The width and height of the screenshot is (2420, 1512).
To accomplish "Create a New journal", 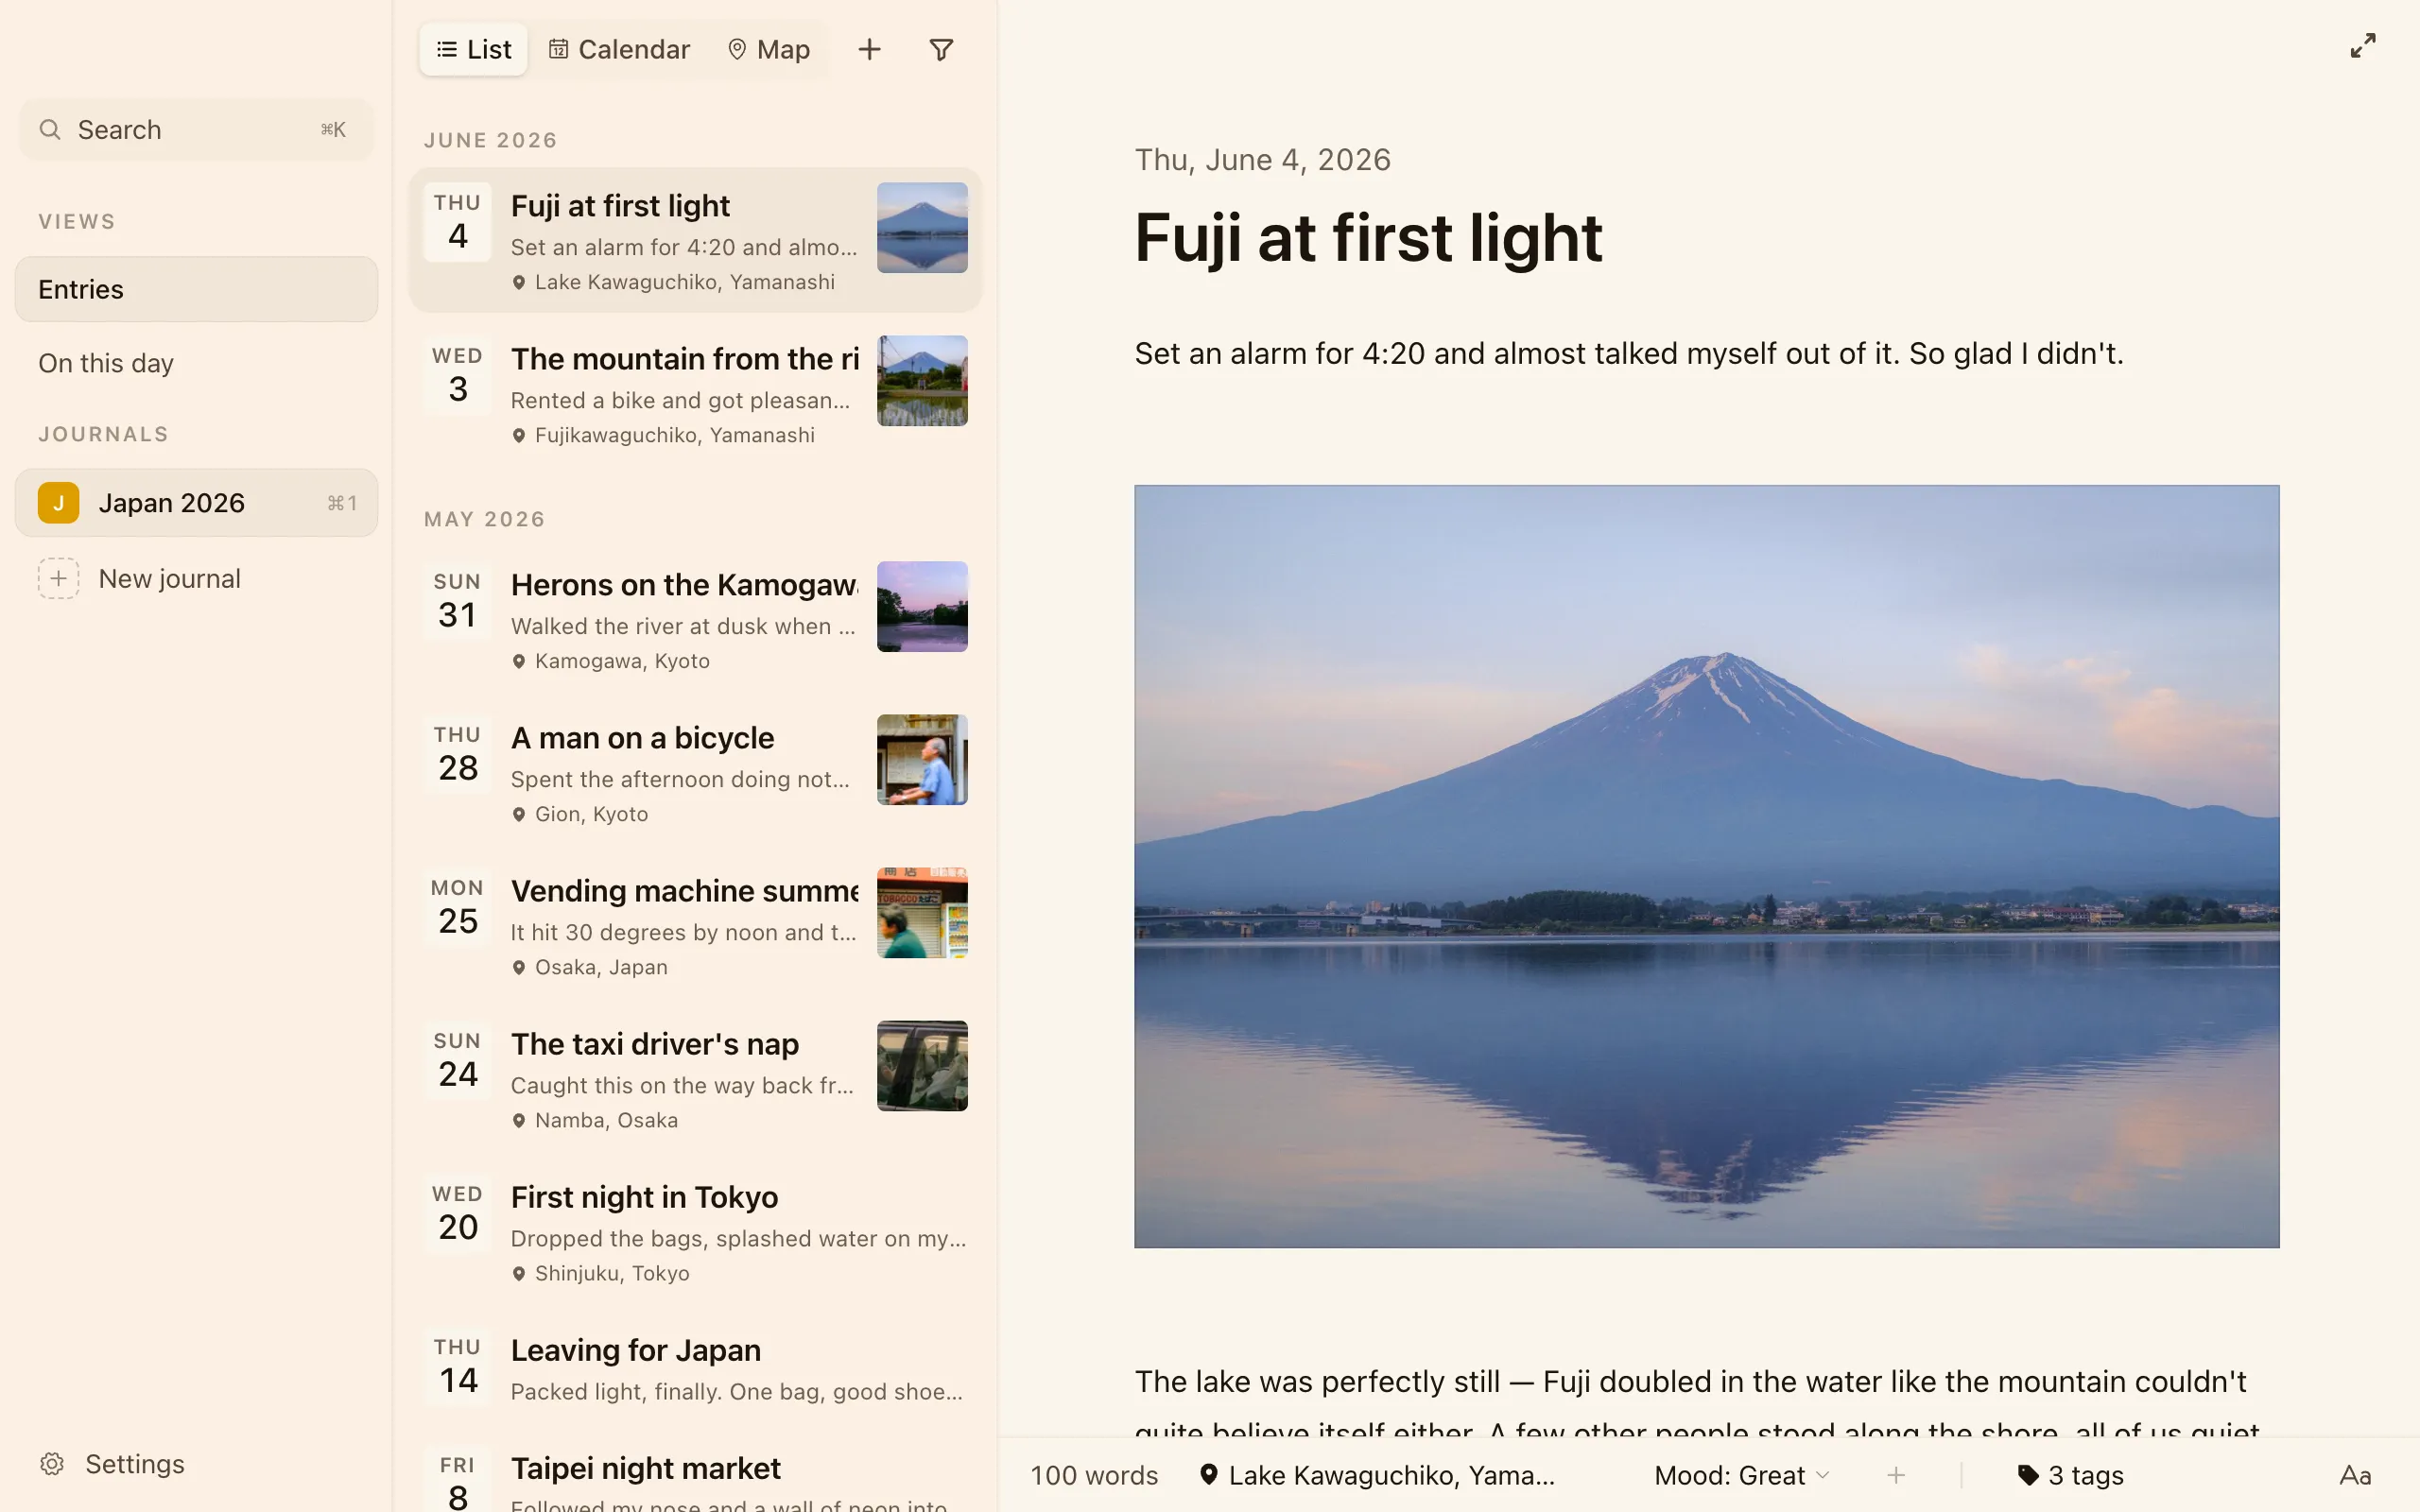I will point(196,578).
